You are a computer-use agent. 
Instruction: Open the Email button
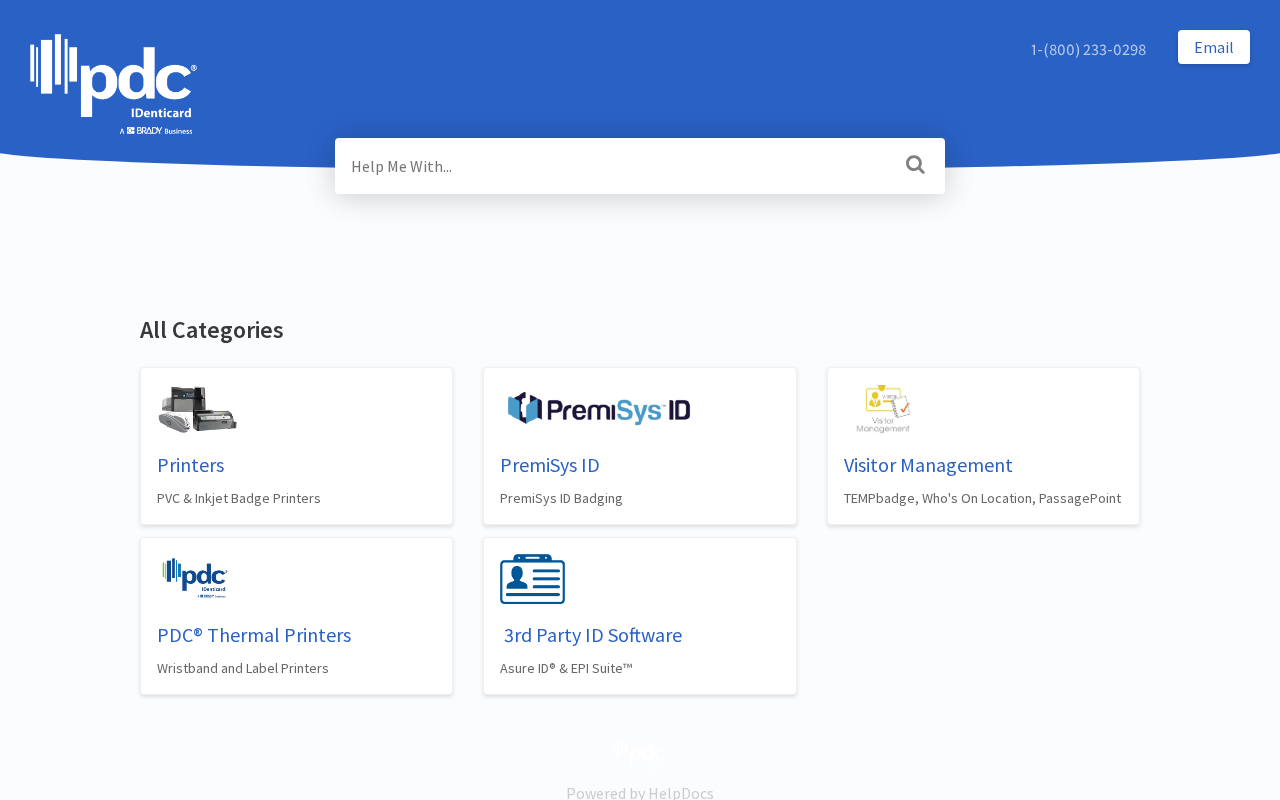[x=1214, y=47]
